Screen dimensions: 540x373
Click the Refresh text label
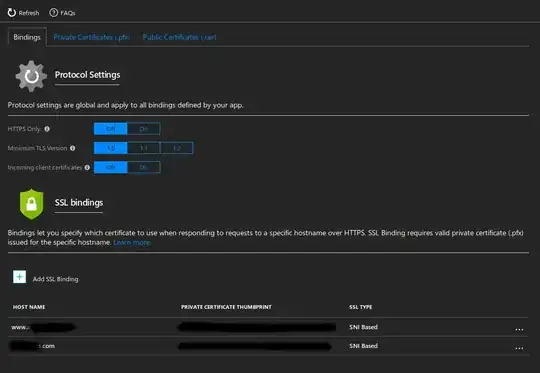[29, 13]
